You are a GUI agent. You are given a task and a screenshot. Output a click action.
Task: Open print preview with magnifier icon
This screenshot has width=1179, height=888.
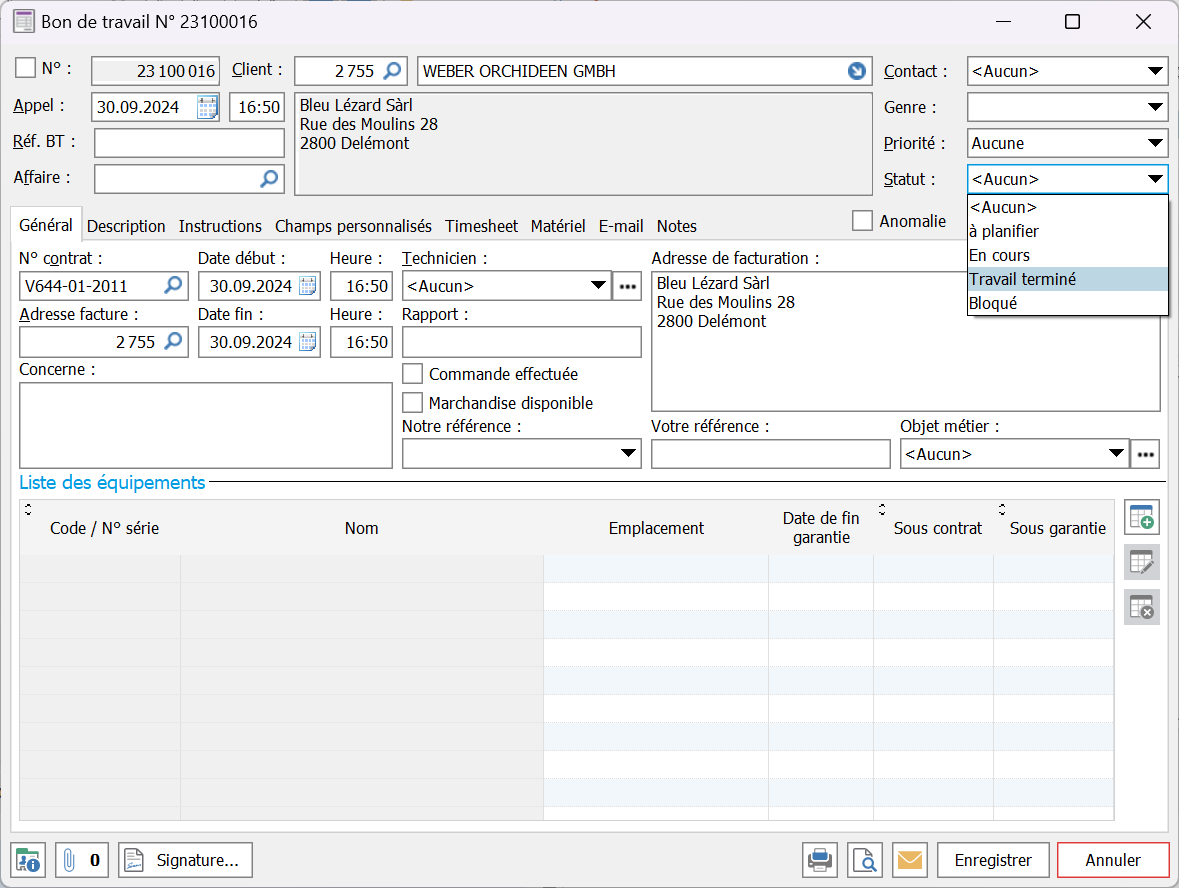pyautogui.click(x=865, y=860)
